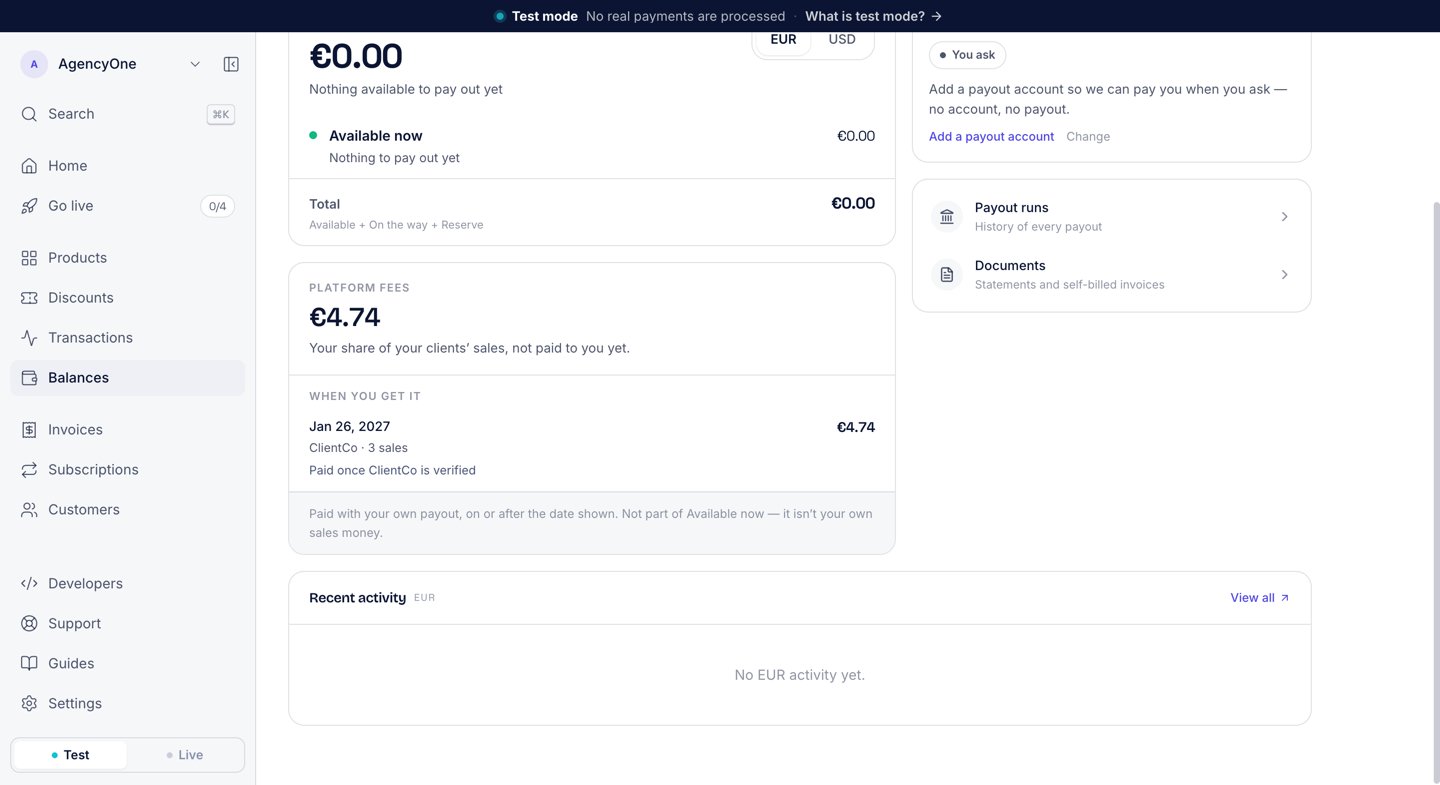Open Home in the sidebar

(127, 166)
